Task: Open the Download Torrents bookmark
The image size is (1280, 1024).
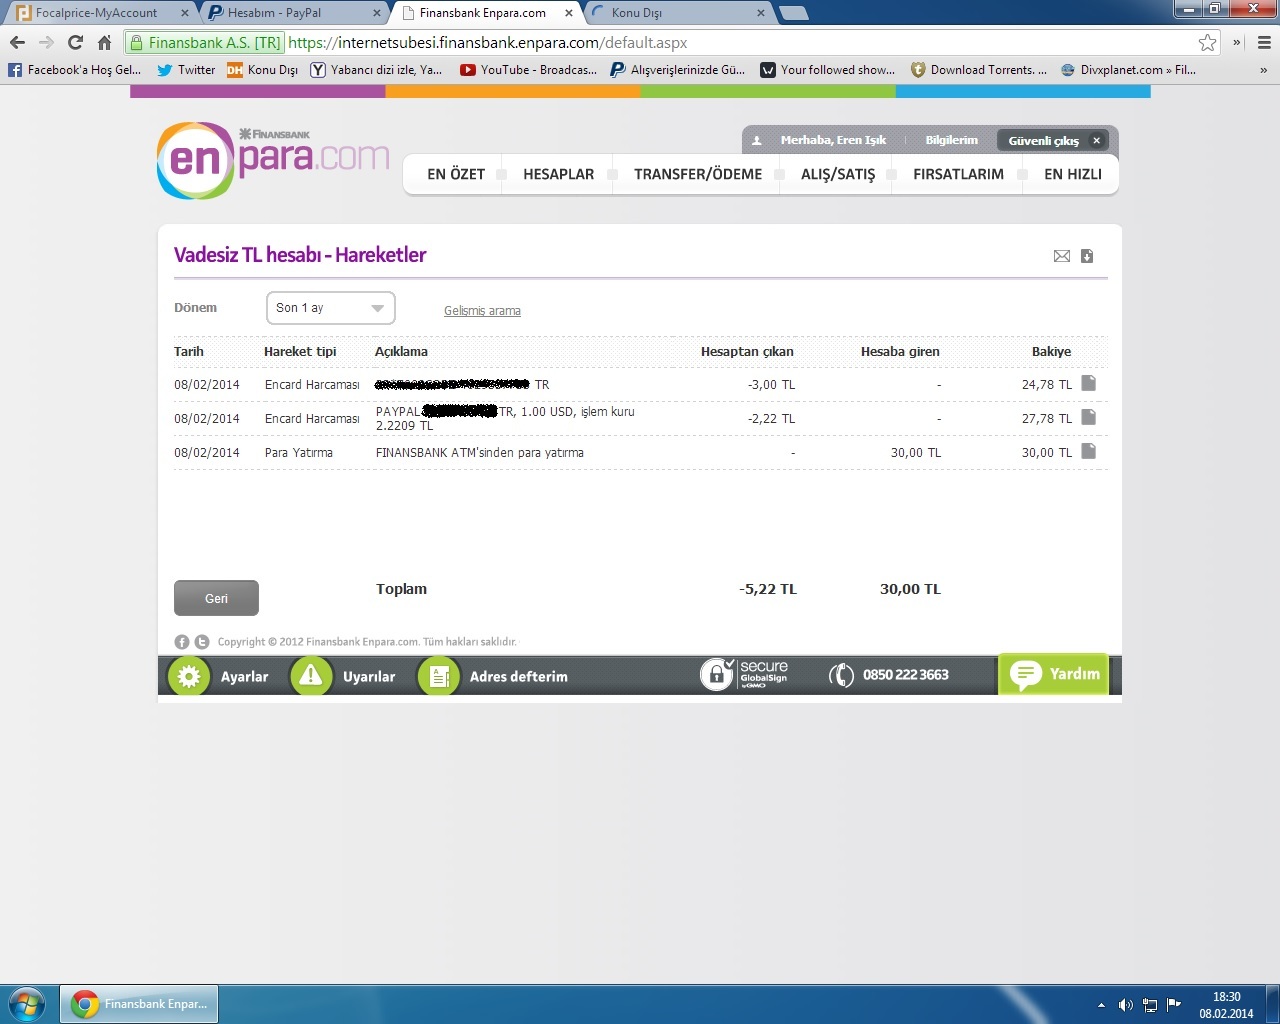Action: pos(979,70)
